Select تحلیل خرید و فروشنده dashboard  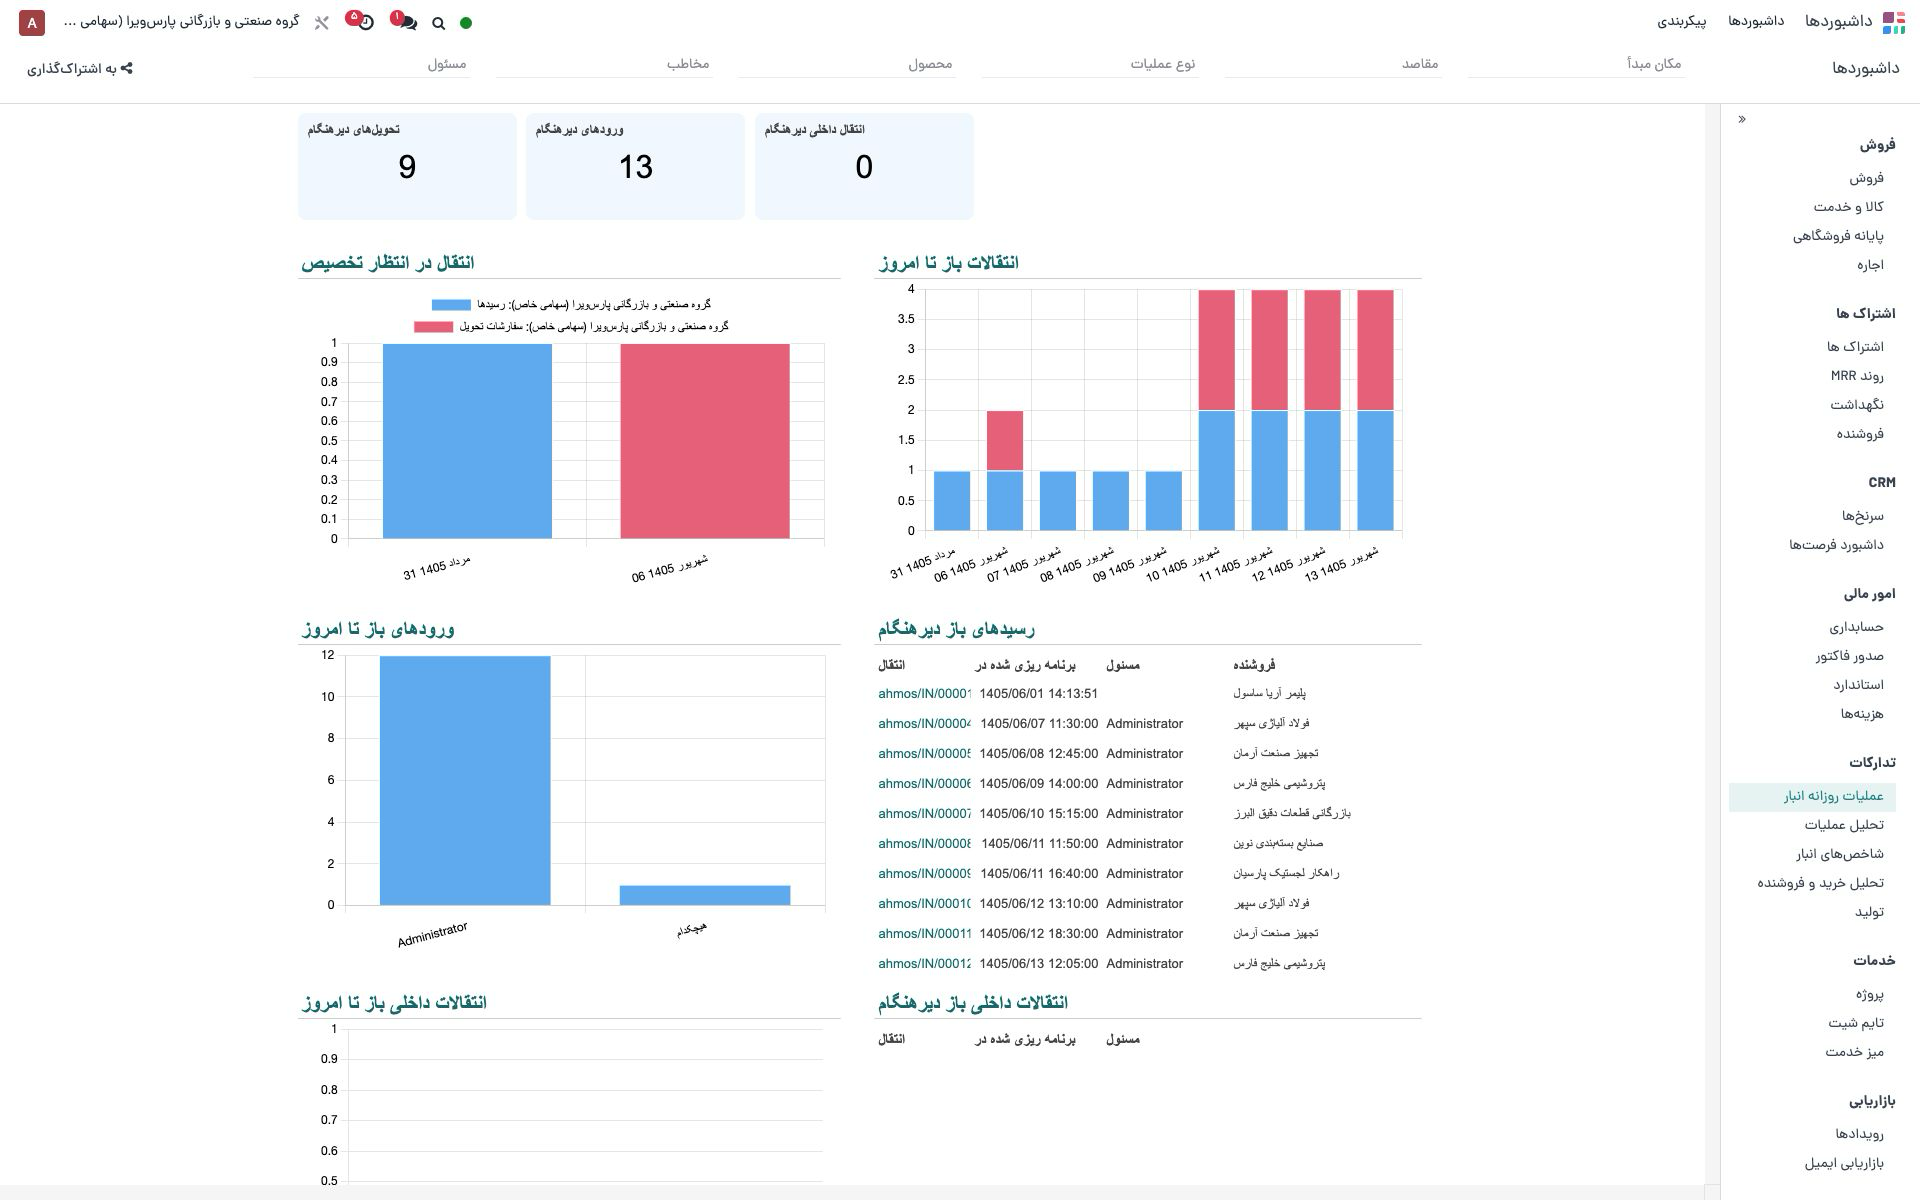[x=1820, y=883]
